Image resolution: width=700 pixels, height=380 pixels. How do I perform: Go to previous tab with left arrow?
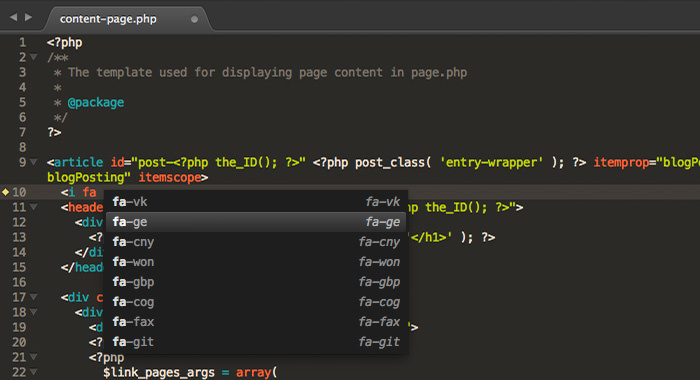pos(13,17)
